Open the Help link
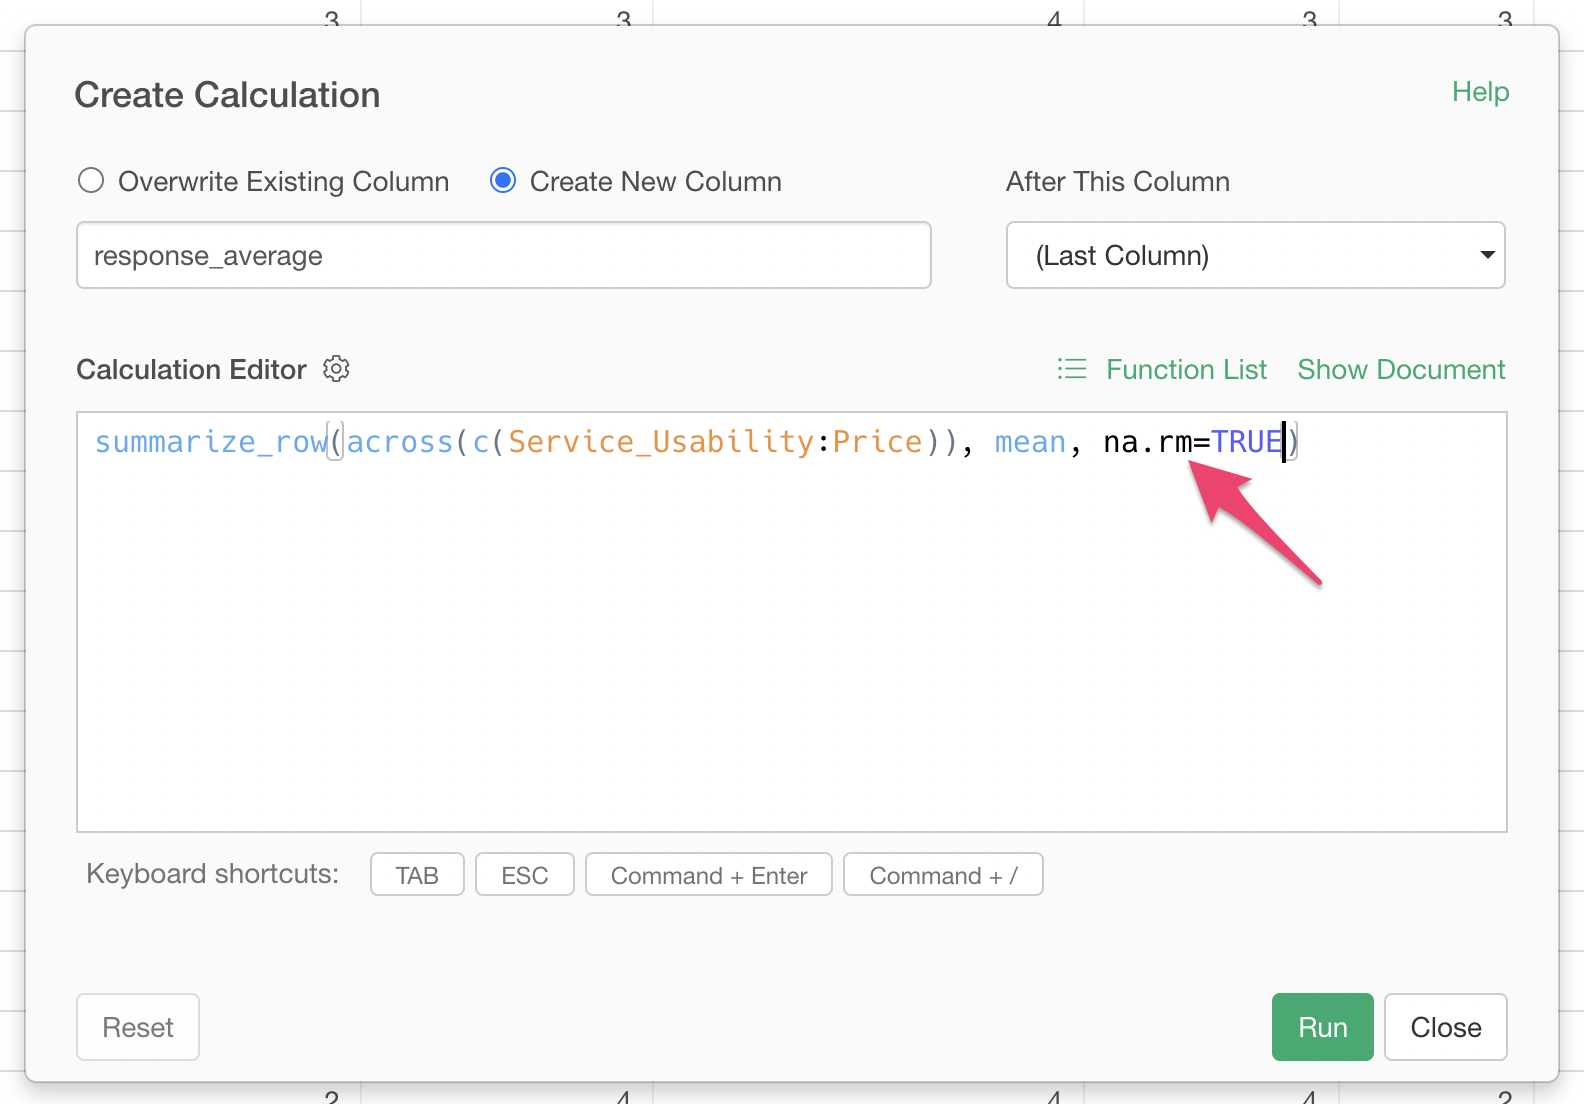Screen dimensions: 1584x1104 [1480, 92]
